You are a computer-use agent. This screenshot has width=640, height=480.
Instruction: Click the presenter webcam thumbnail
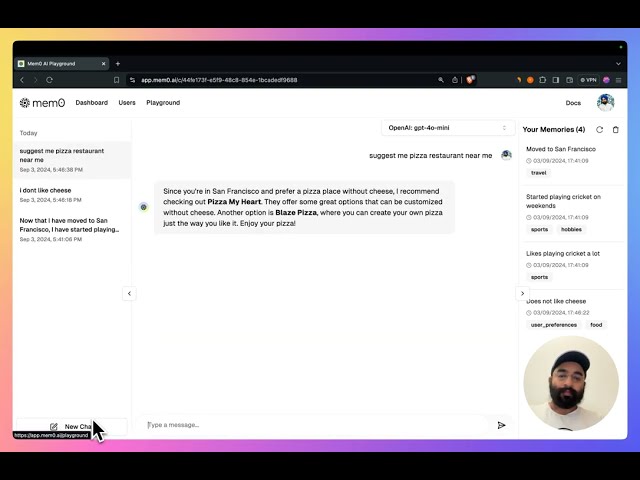click(x=571, y=383)
